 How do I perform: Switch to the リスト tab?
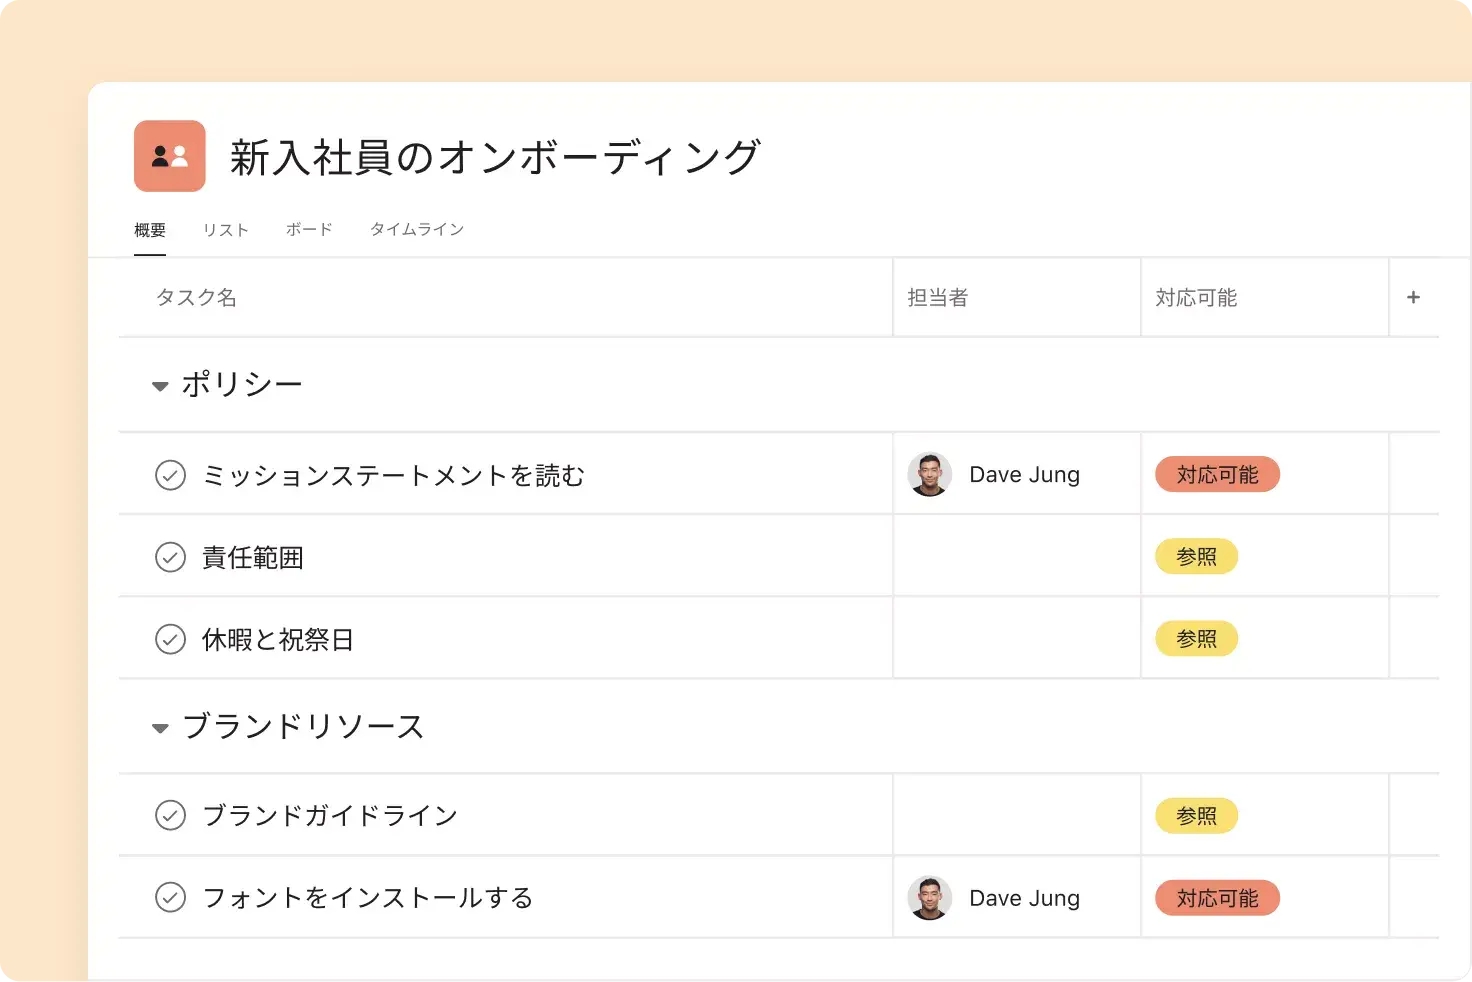[225, 230]
